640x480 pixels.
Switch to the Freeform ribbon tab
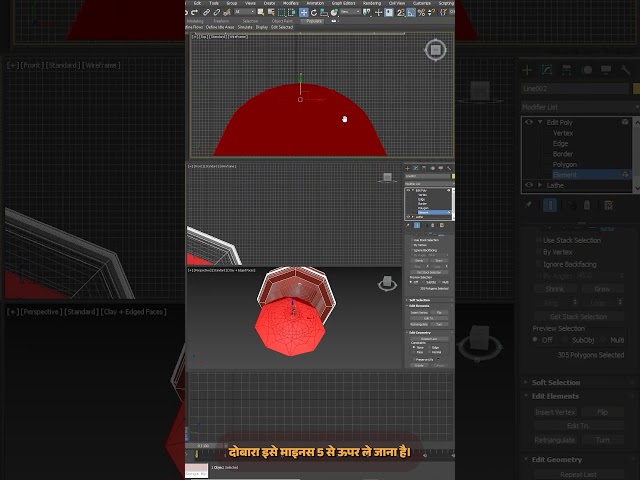click(x=221, y=21)
